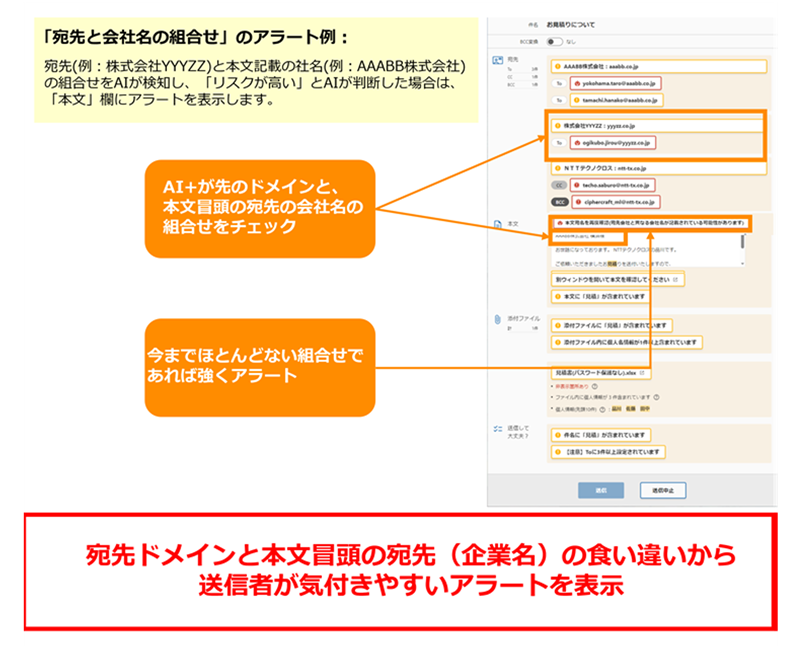Check the tamachi.hanako@aaabb.co.jp recipient
The width and height of the screenshot is (800, 654).
pos(614,101)
